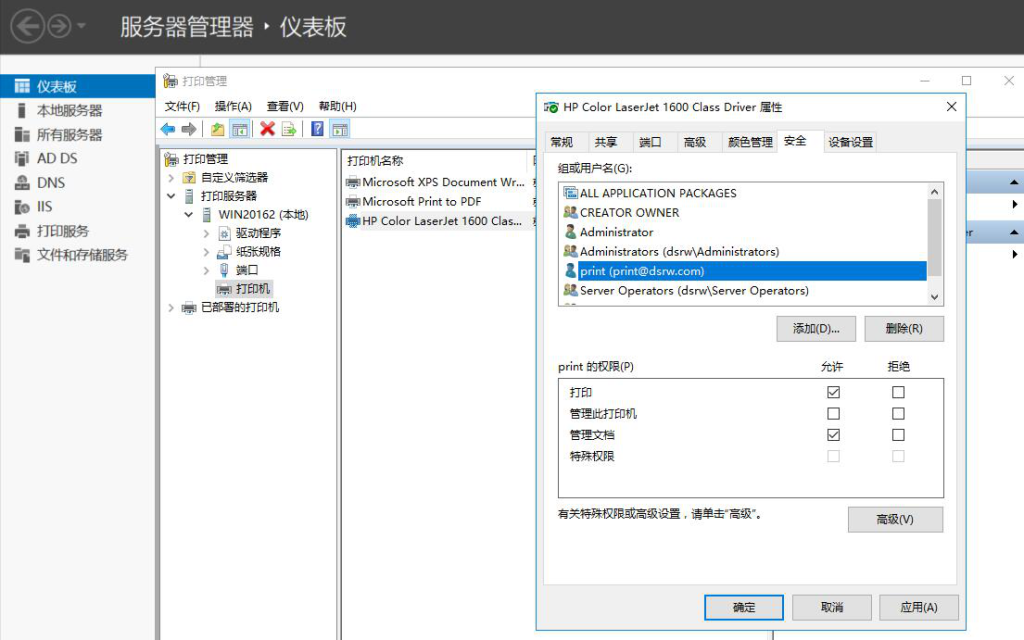
Task: Select the Microsoft XPS Document Writer printer icon
Action: [x=353, y=182]
